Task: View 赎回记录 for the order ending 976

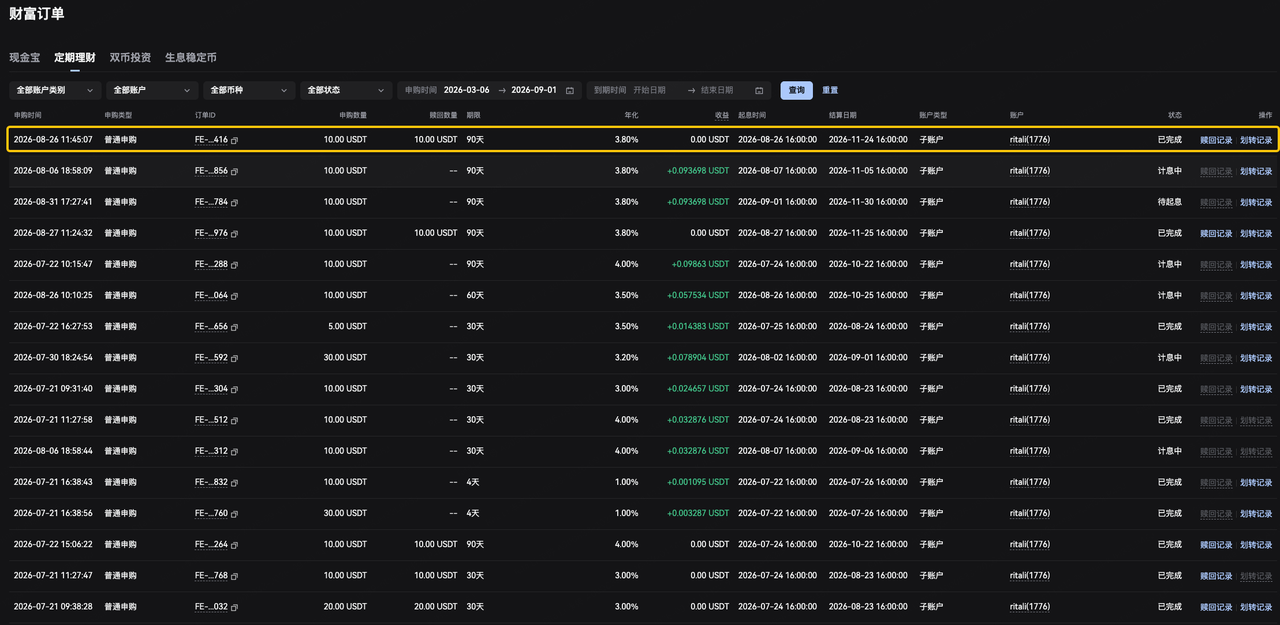Action: [1216, 233]
